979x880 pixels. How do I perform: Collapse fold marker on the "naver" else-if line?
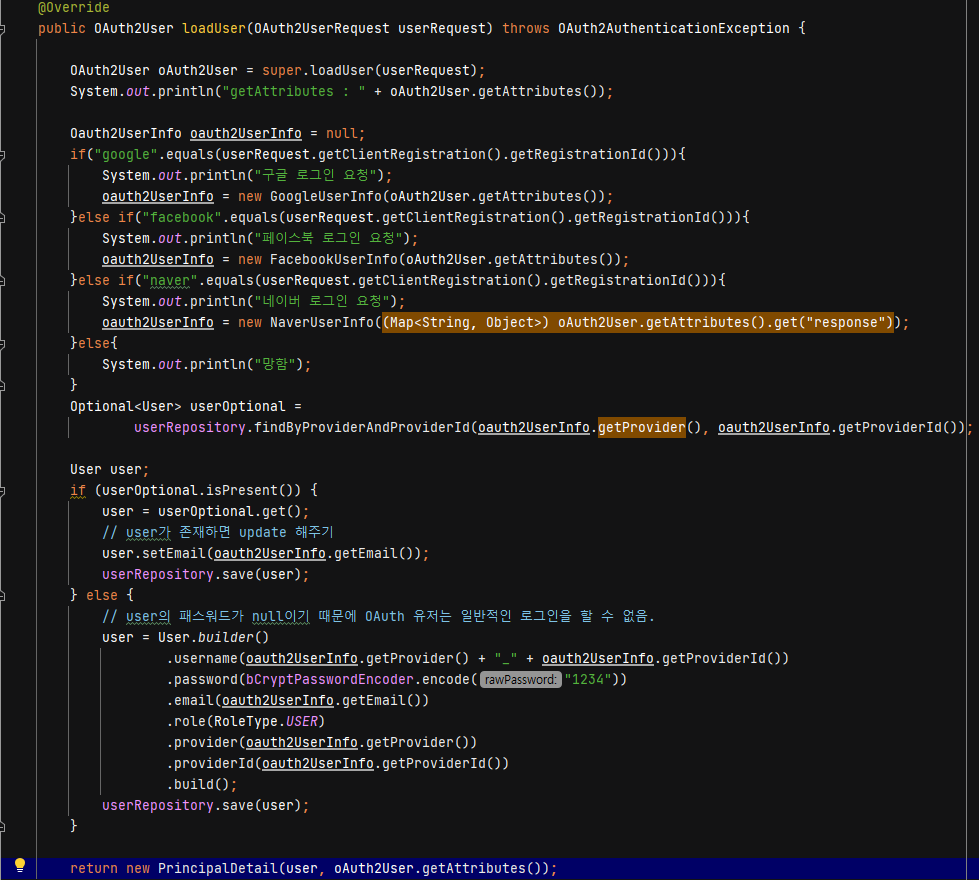(2, 280)
